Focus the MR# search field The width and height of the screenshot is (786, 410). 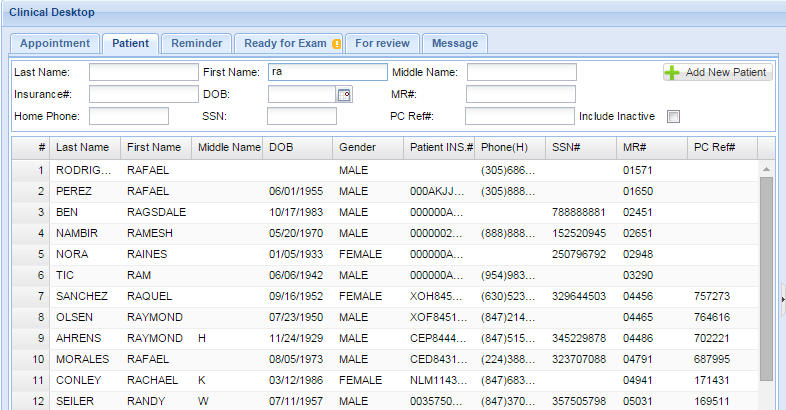[521, 94]
